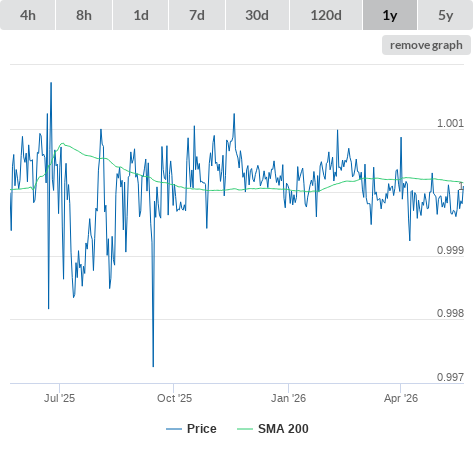Viewport: 474px width, 455px height.
Task: Click the Jul '25 axis tick label
Action: [x=59, y=398]
